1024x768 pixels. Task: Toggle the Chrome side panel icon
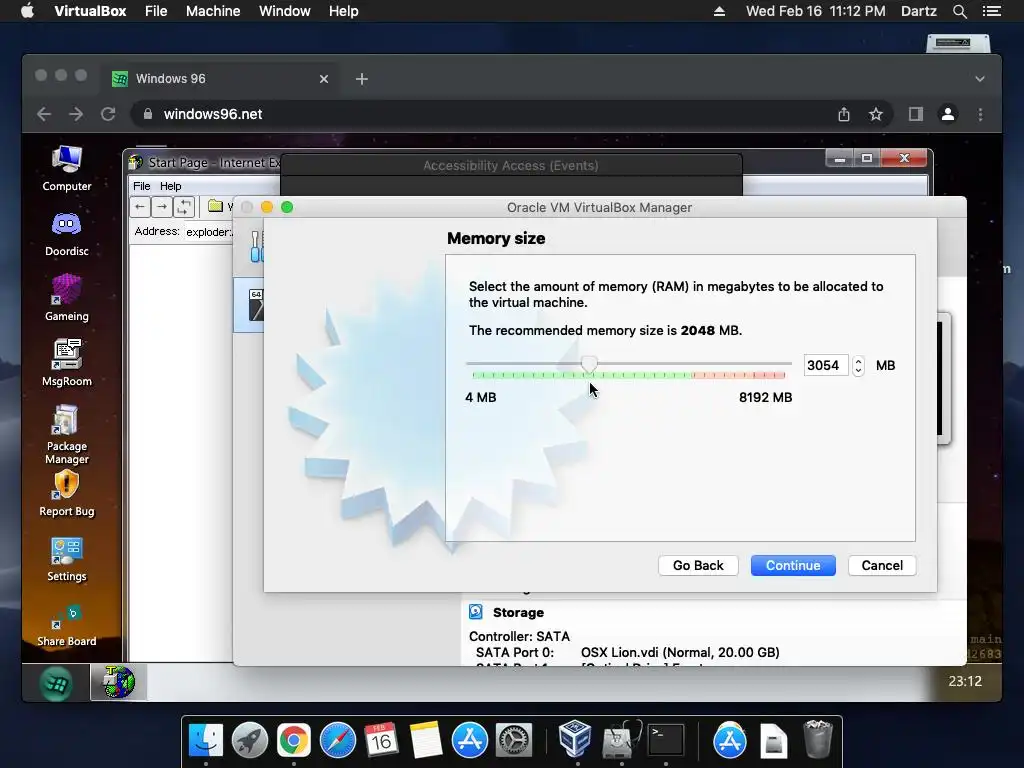(916, 114)
